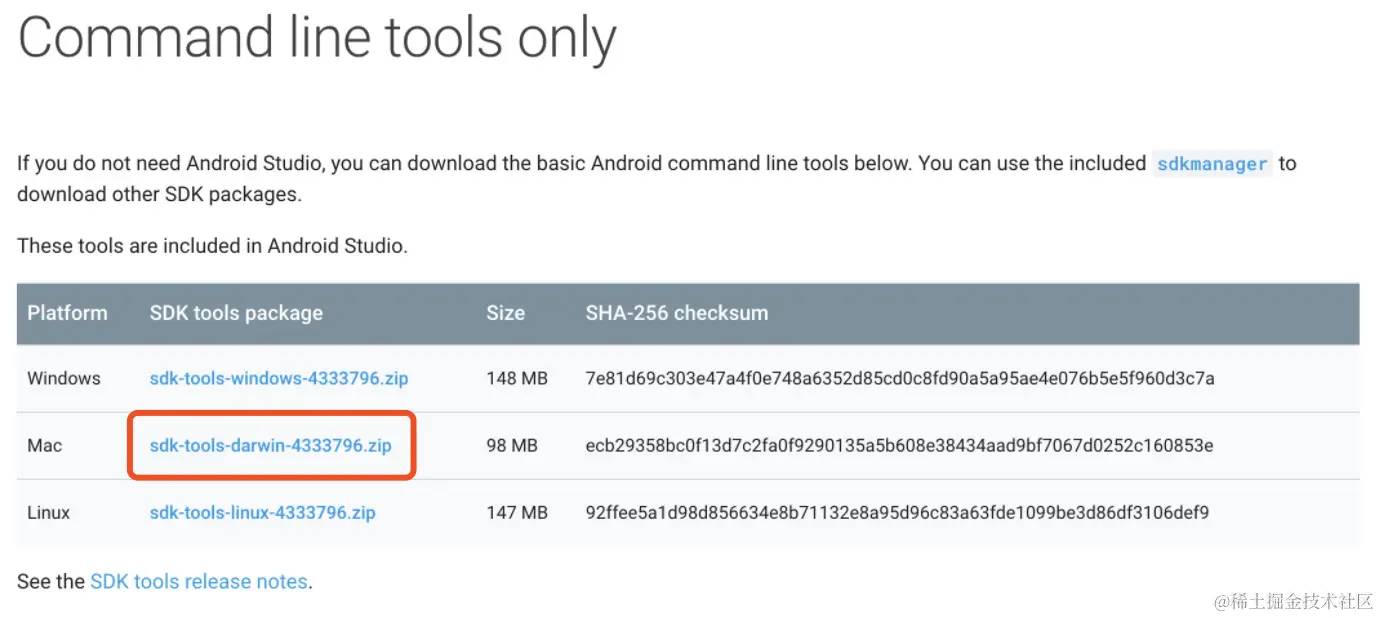Viewport: 1380px width, 618px height.
Task: Click the Windows platform cell
Action: click(x=64, y=378)
